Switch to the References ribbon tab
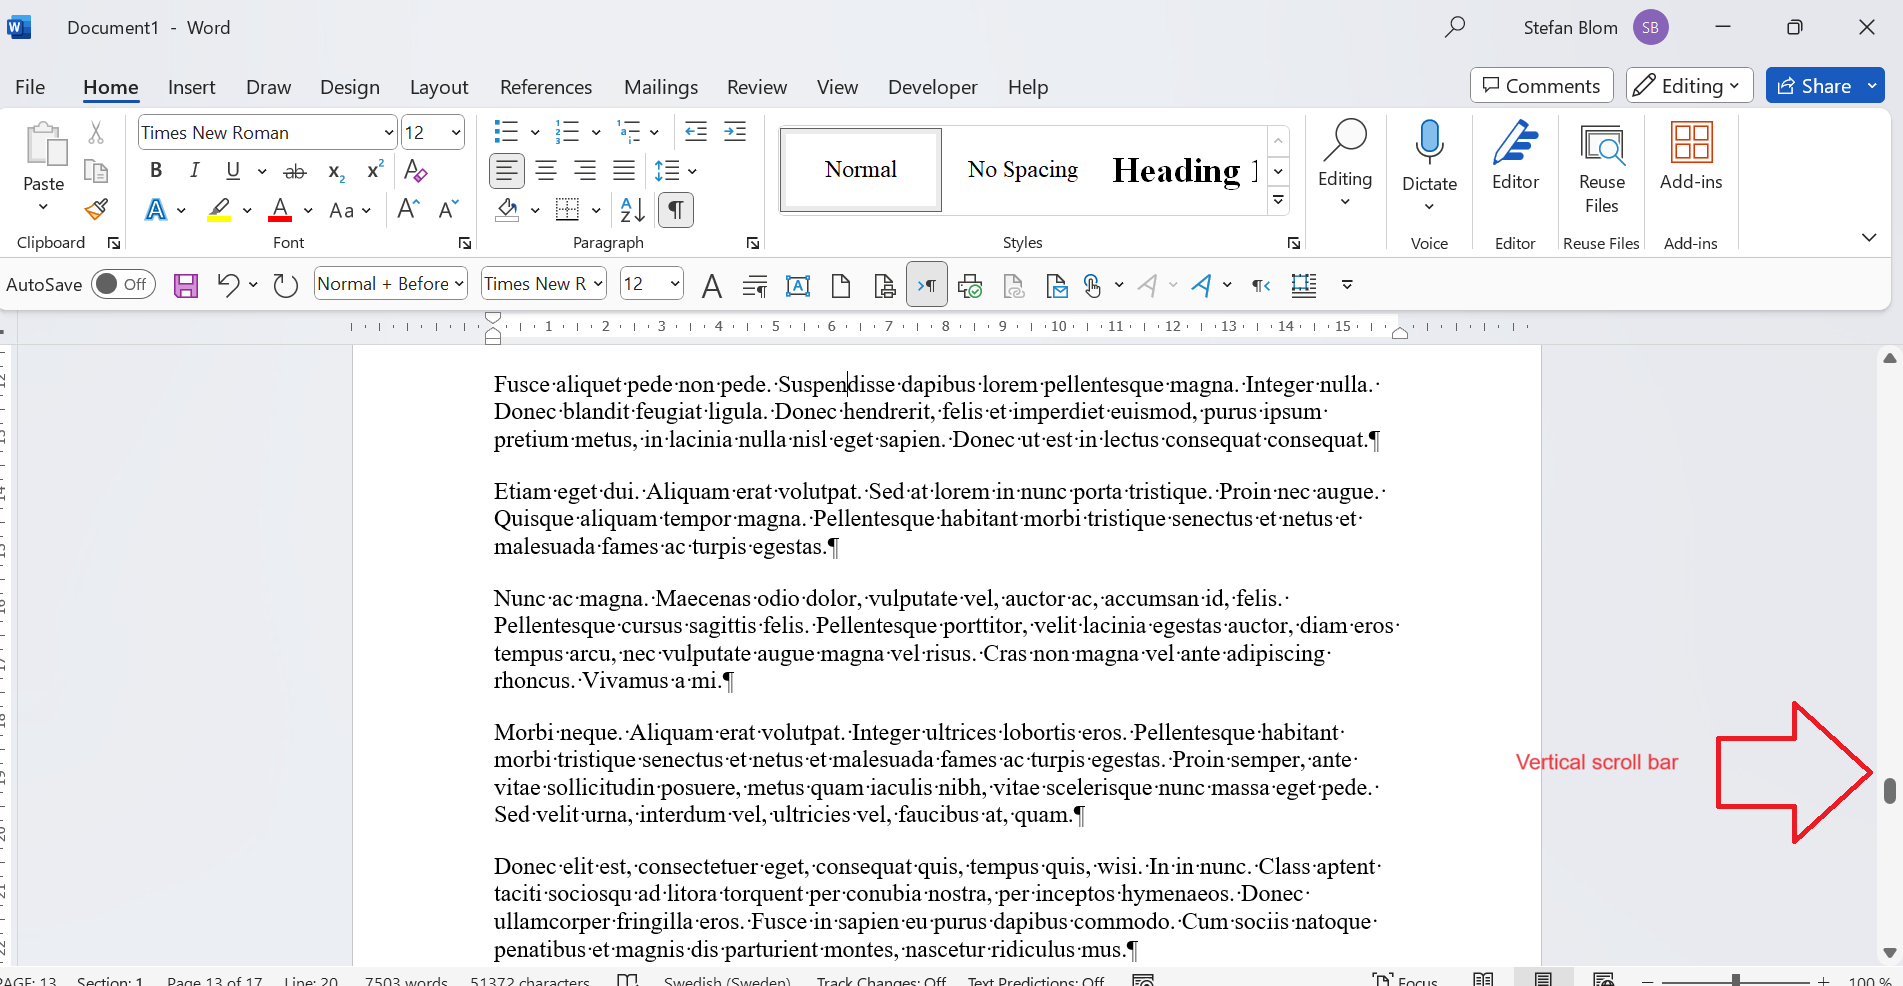The height and width of the screenshot is (986, 1903). 546,88
